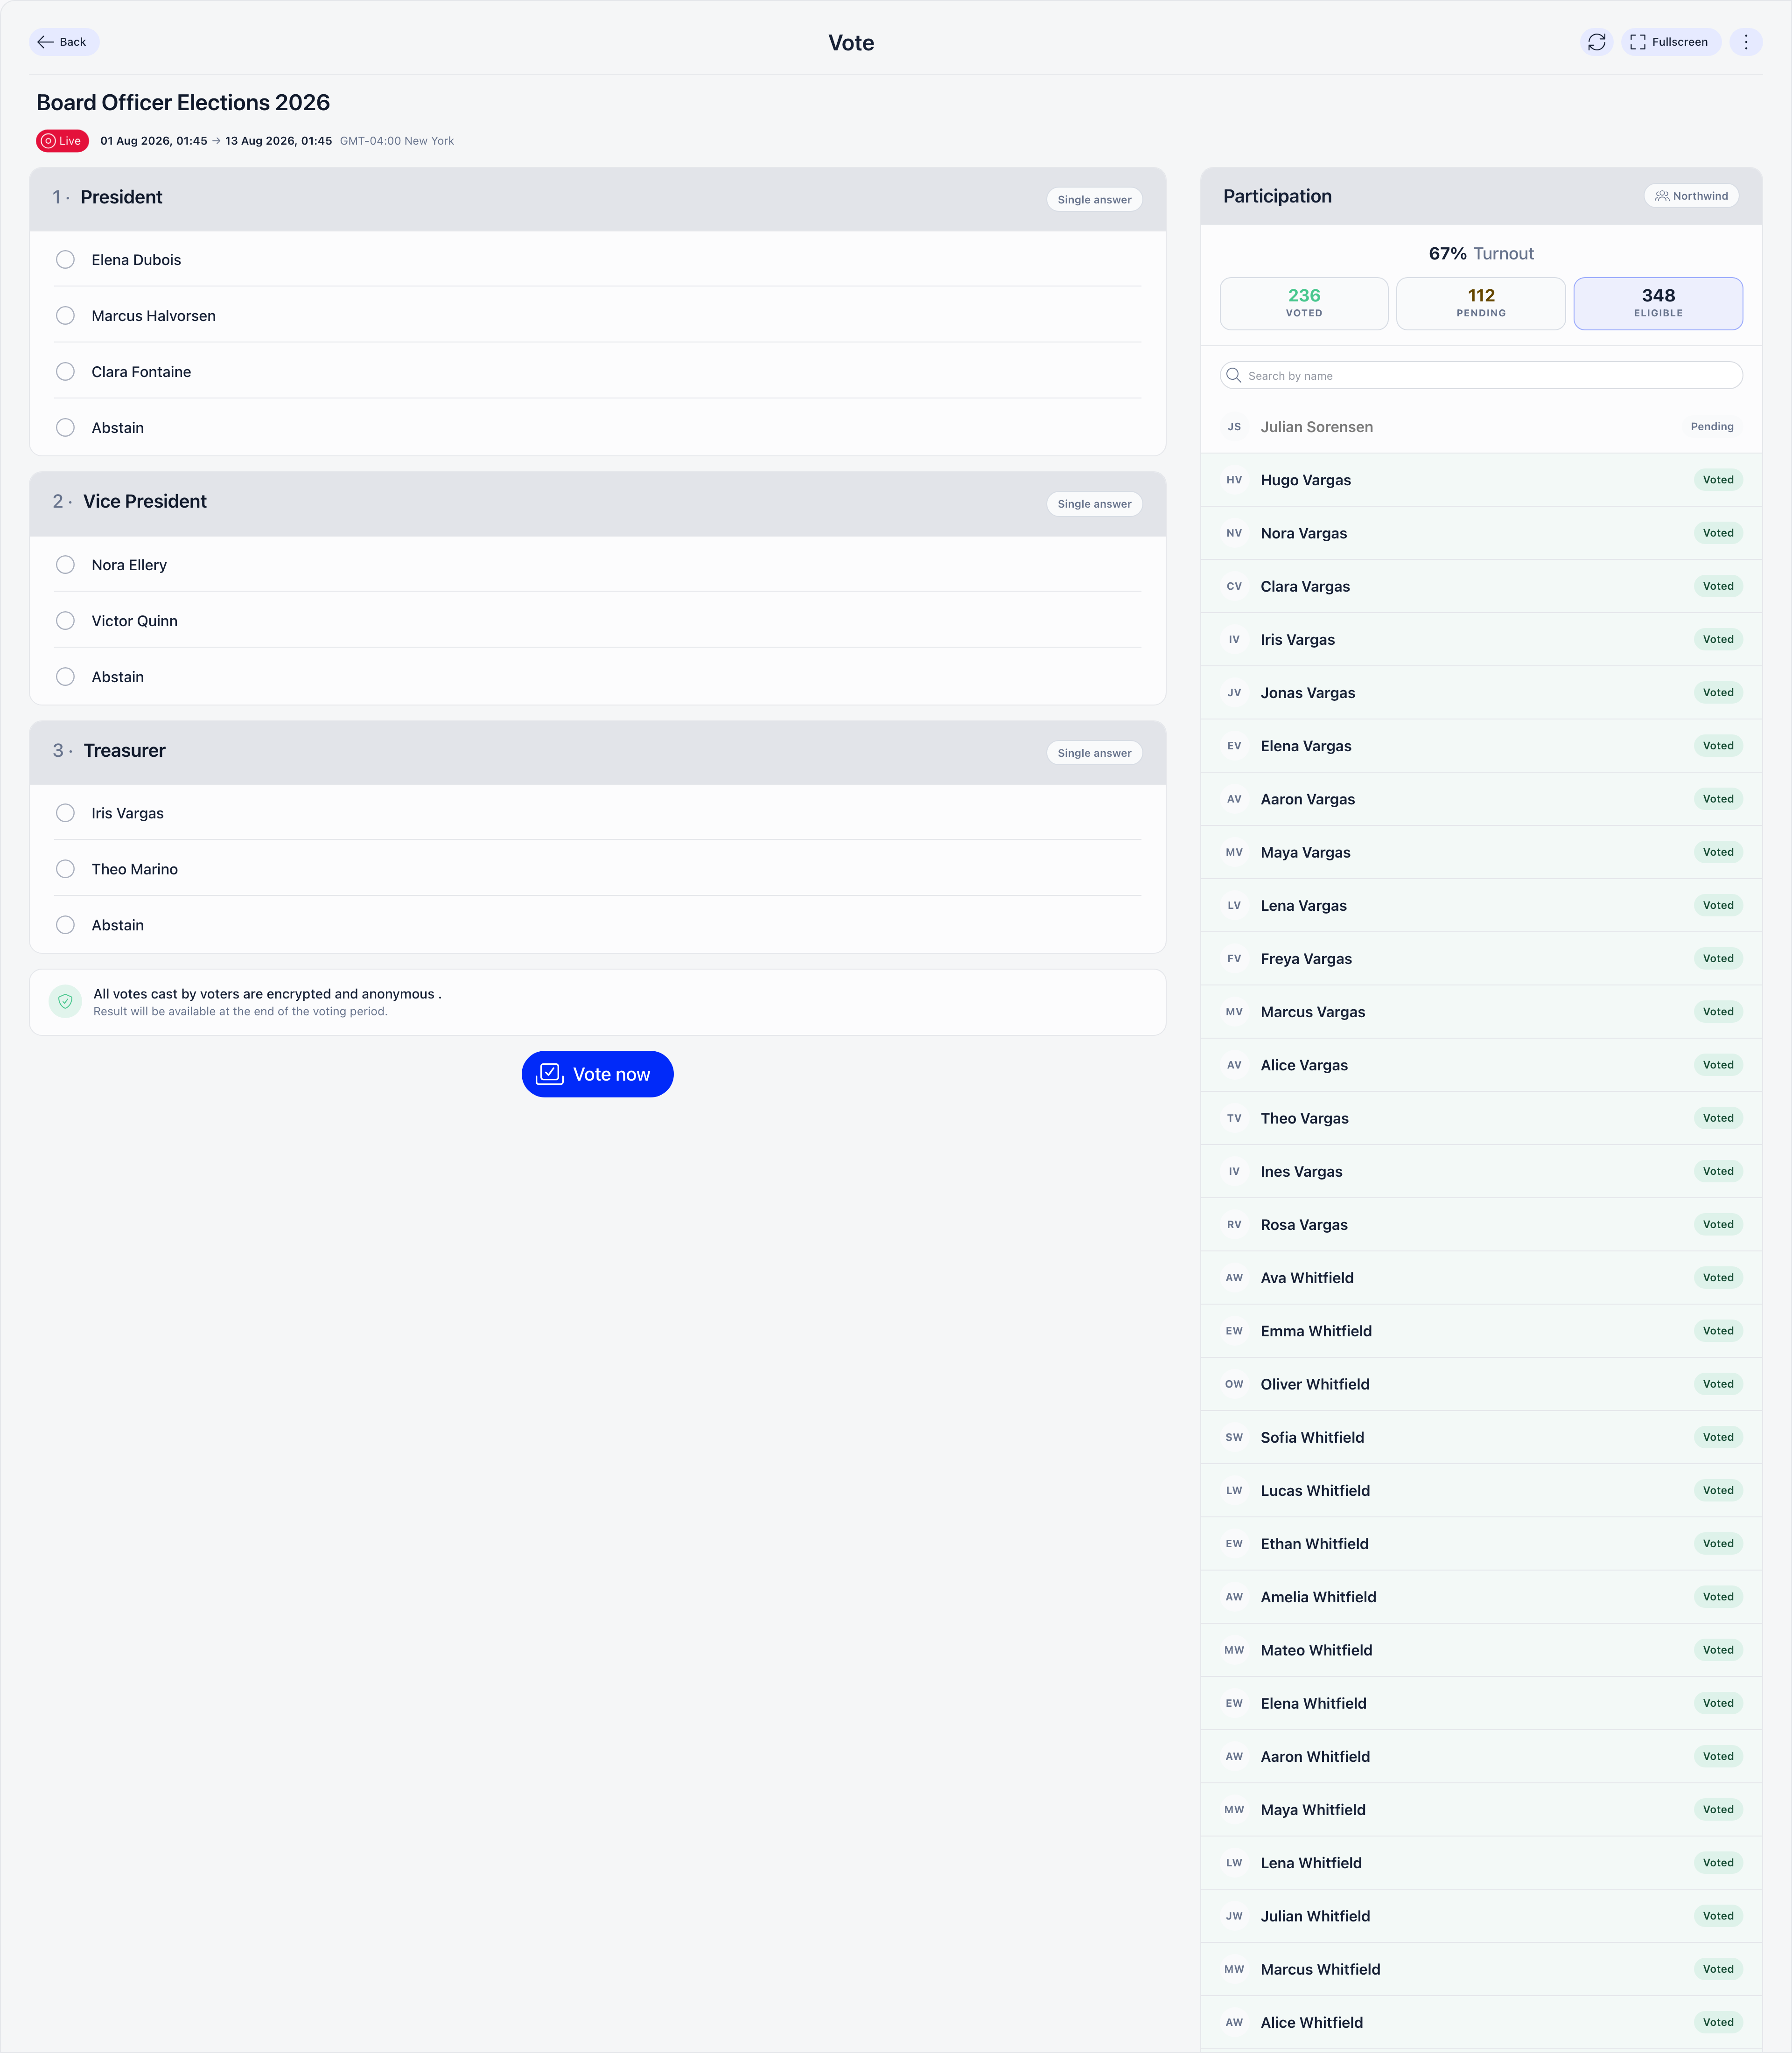The height and width of the screenshot is (2053, 1792).
Task: Click the Mateo Whitfield participant name
Action: tap(1317, 1650)
